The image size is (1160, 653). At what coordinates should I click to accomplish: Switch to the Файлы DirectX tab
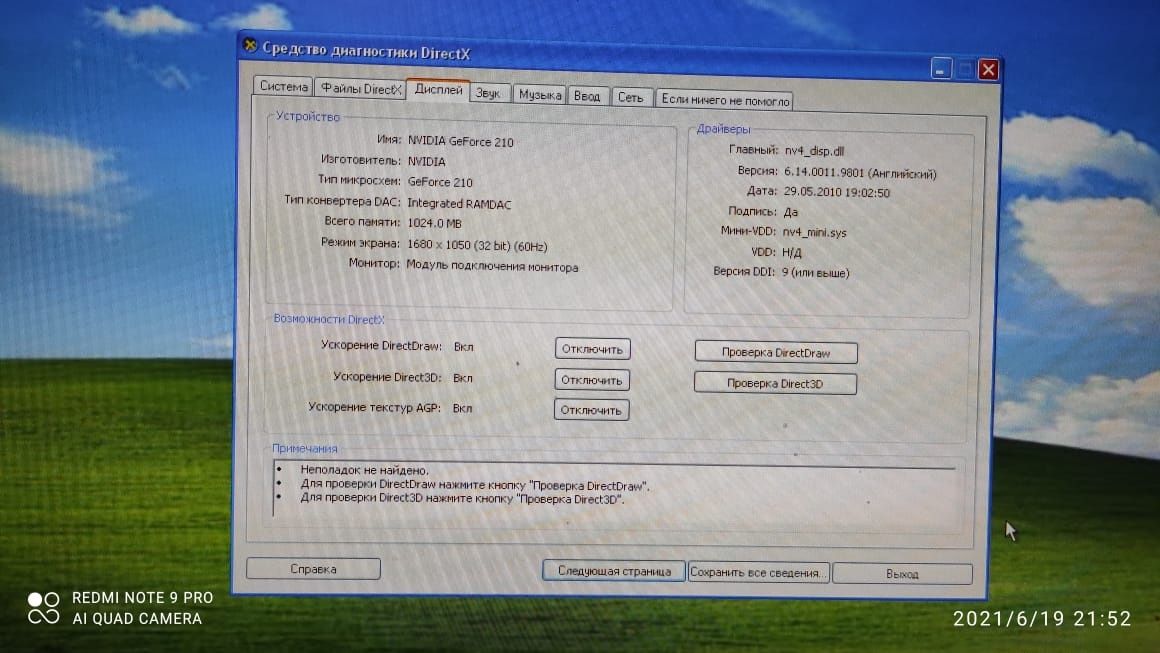(x=360, y=89)
